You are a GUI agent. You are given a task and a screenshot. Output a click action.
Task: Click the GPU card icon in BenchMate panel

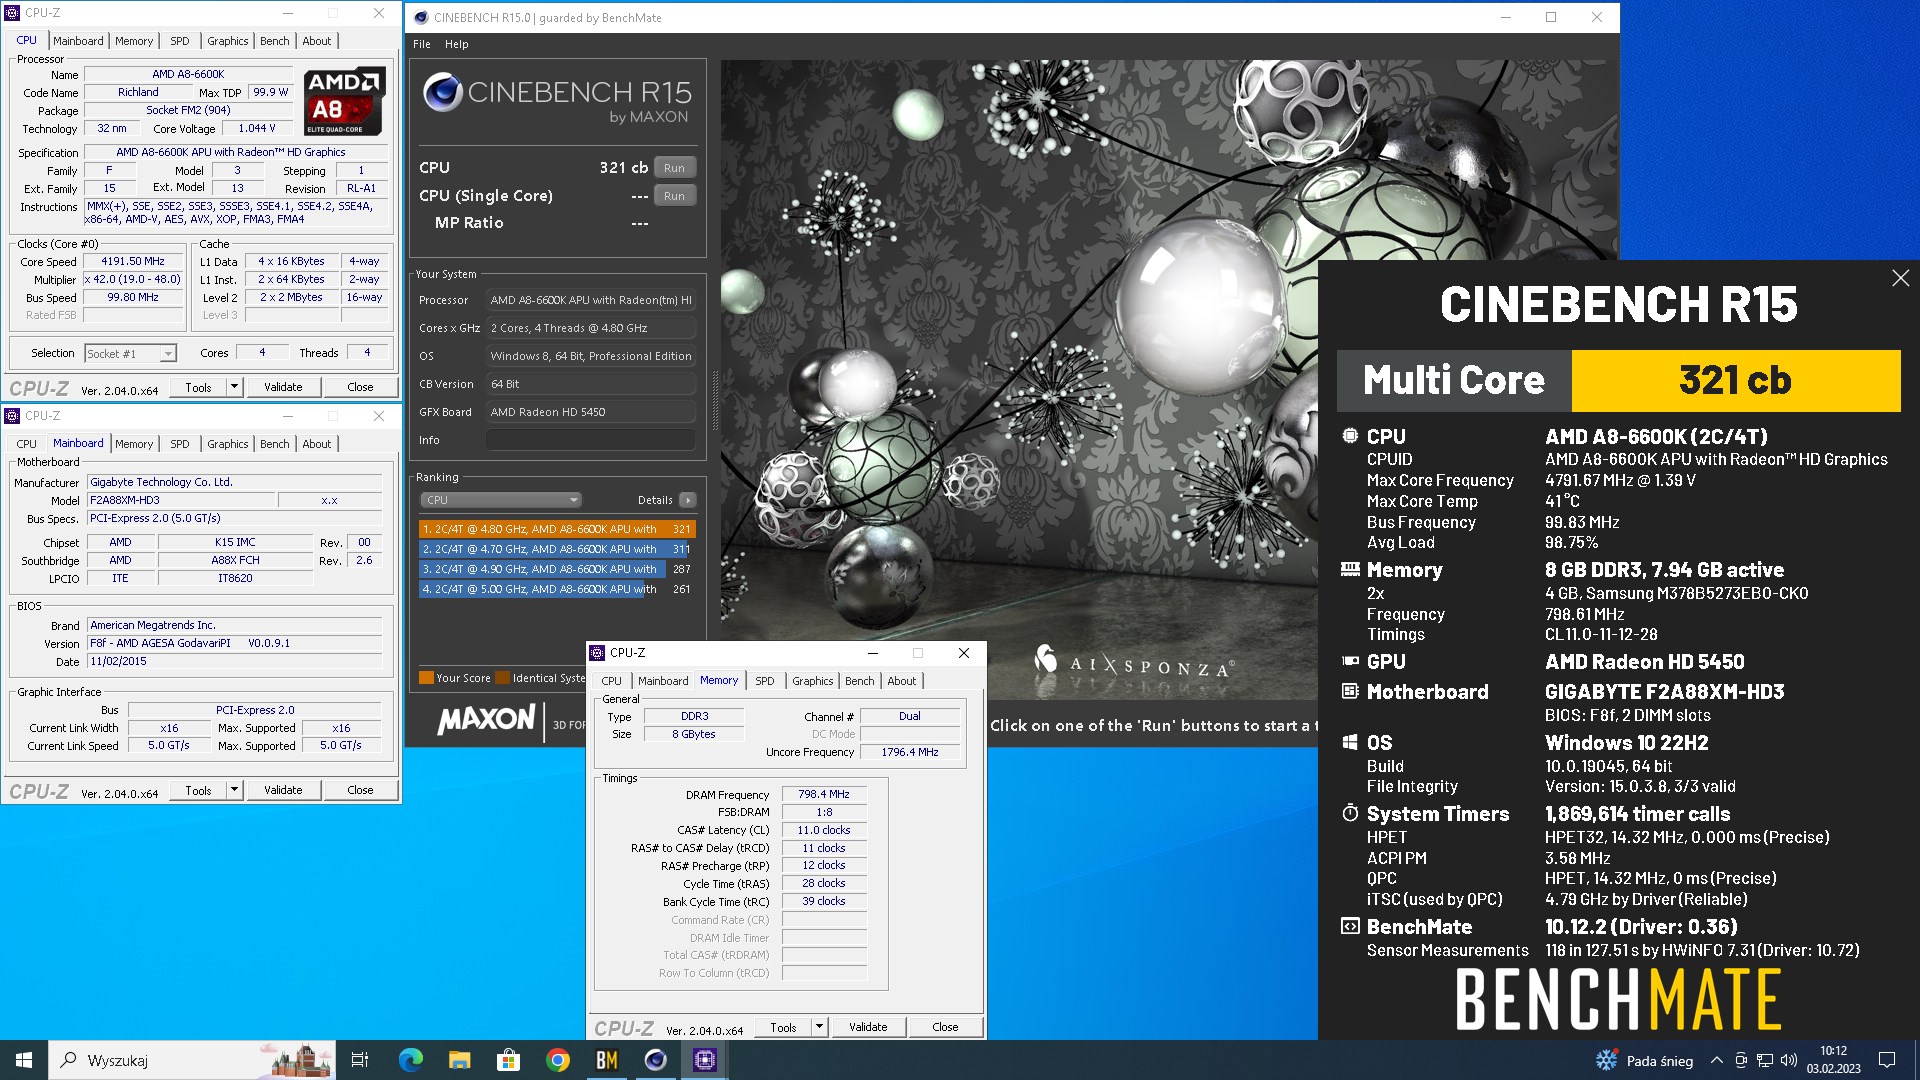click(x=1350, y=661)
